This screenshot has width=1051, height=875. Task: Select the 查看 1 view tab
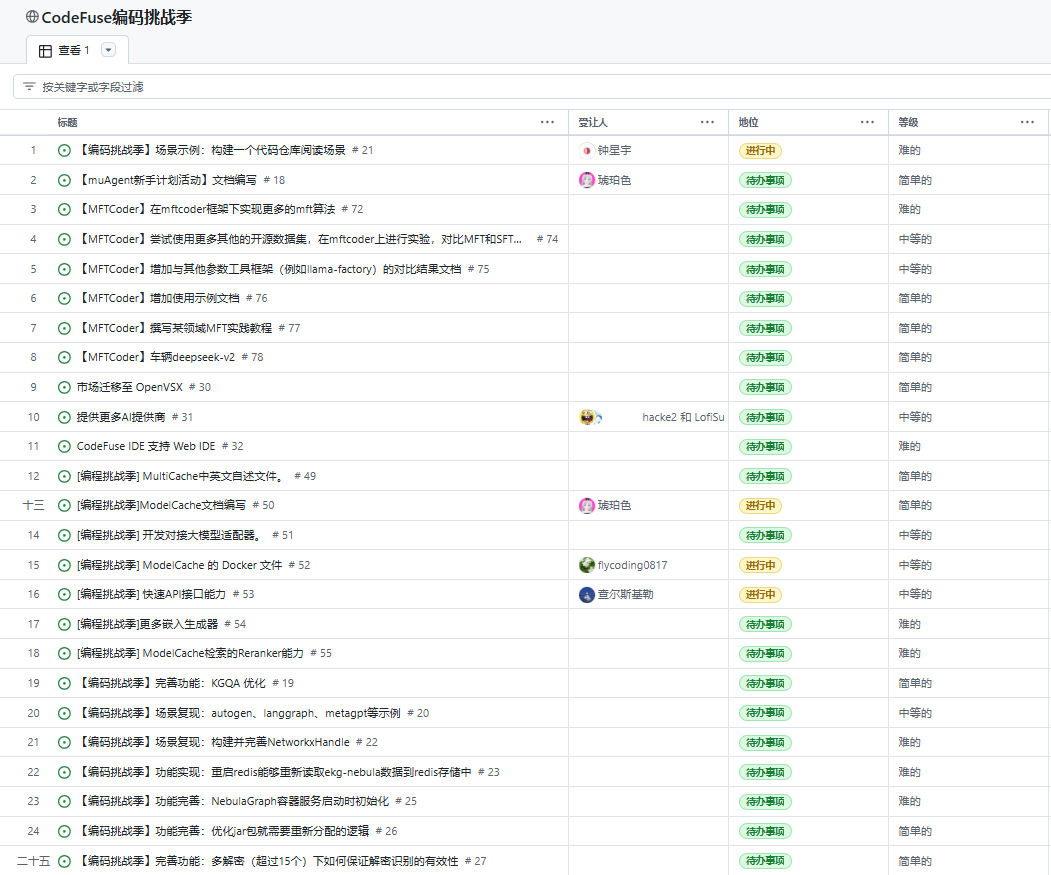pyautogui.click(x=77, y=50)
